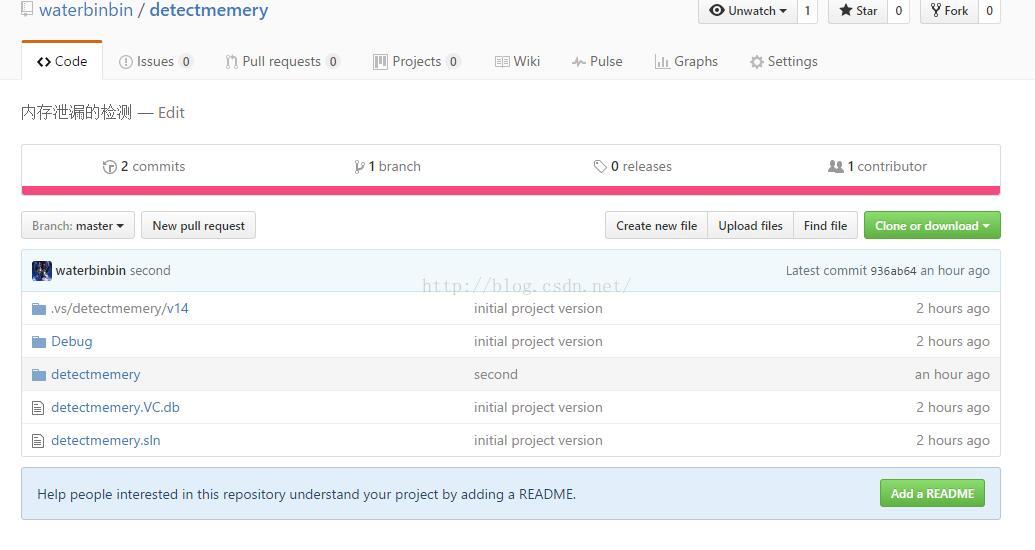Click the Settings gear icon
Screen dimensions: 1035x550
point(757,62)
